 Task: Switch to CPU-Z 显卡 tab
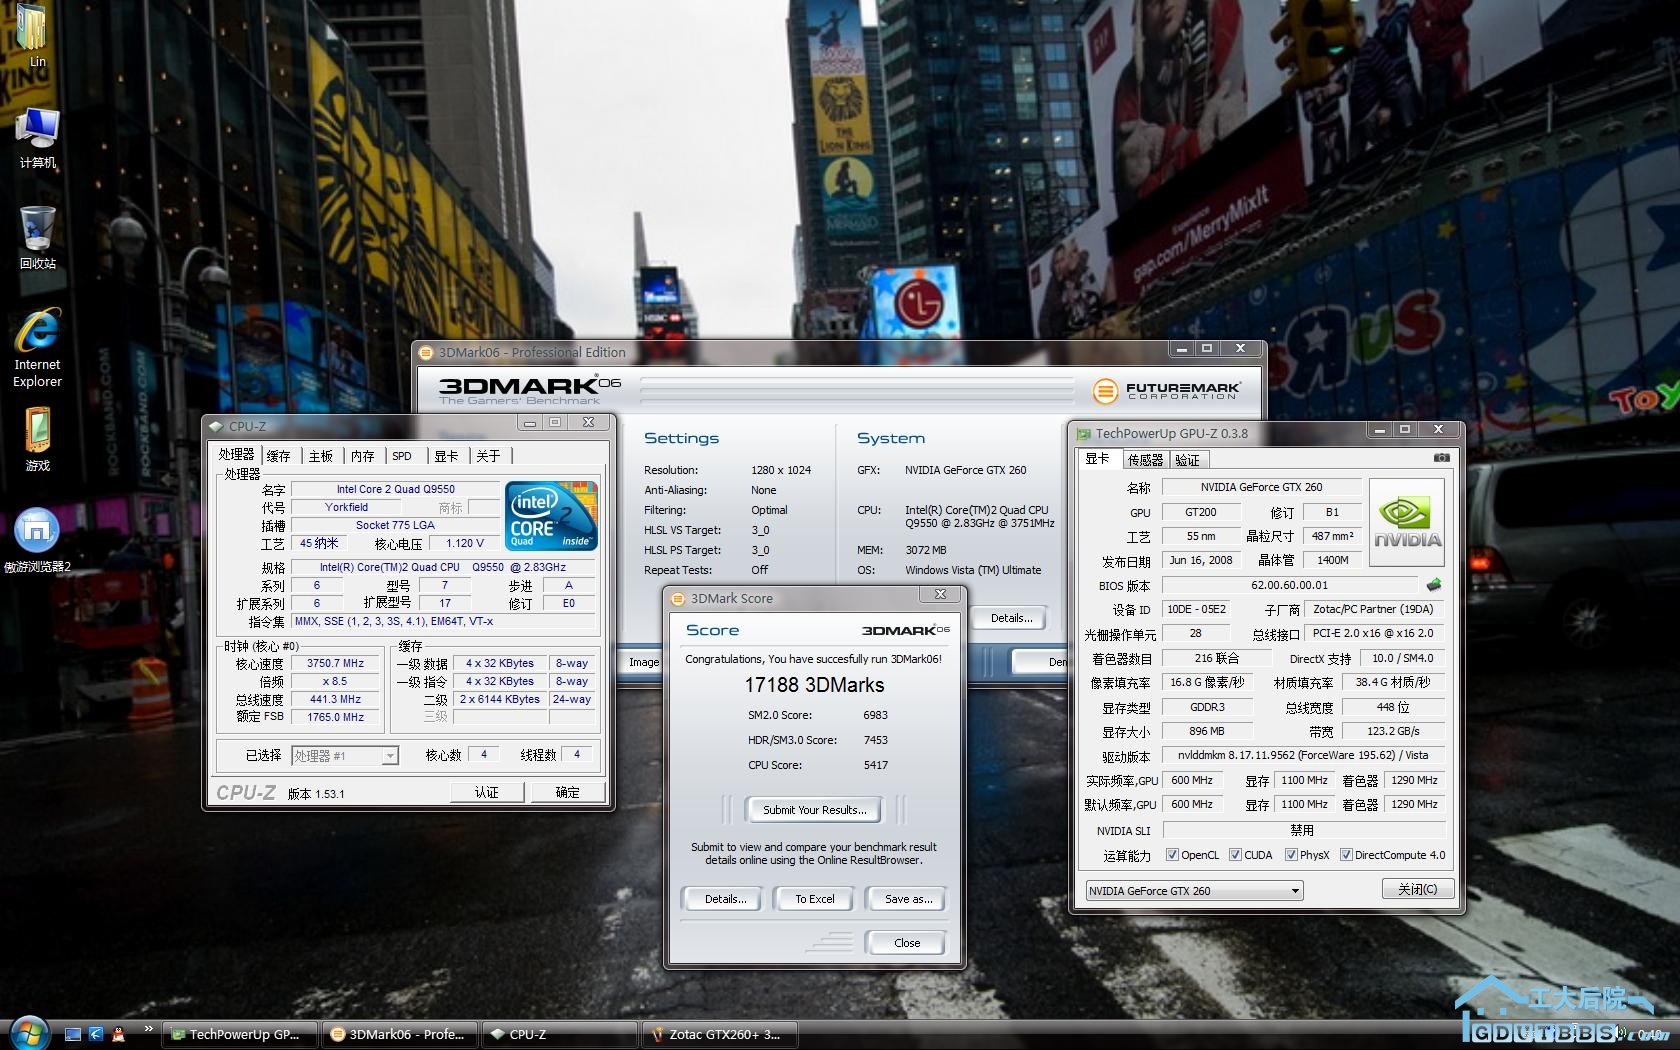(x=446, y=456)
